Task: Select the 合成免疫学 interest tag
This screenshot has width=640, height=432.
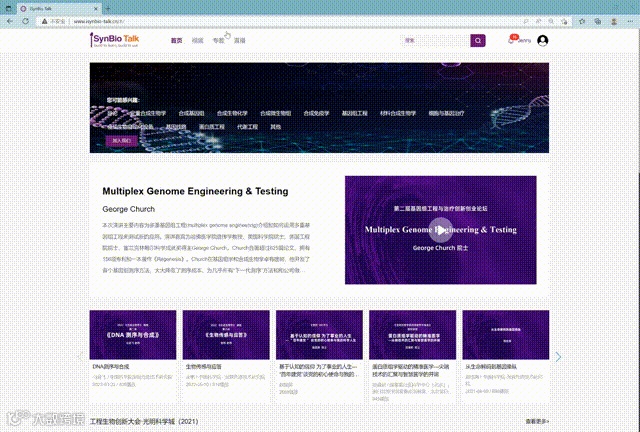Action: 316,113
